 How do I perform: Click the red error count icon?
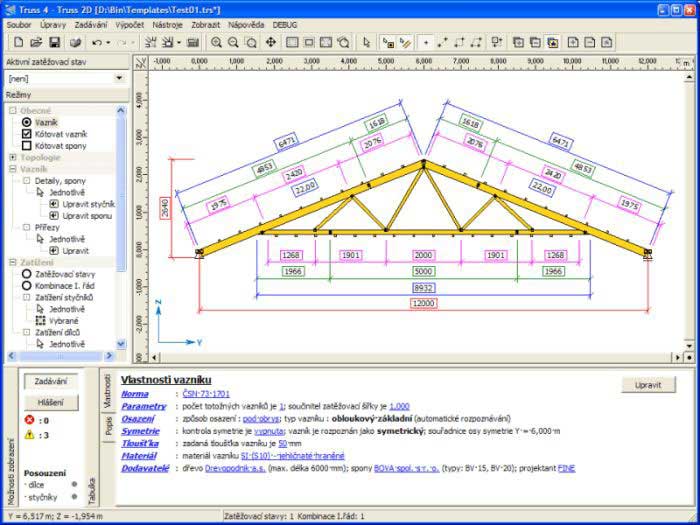(x=30, y=420)
